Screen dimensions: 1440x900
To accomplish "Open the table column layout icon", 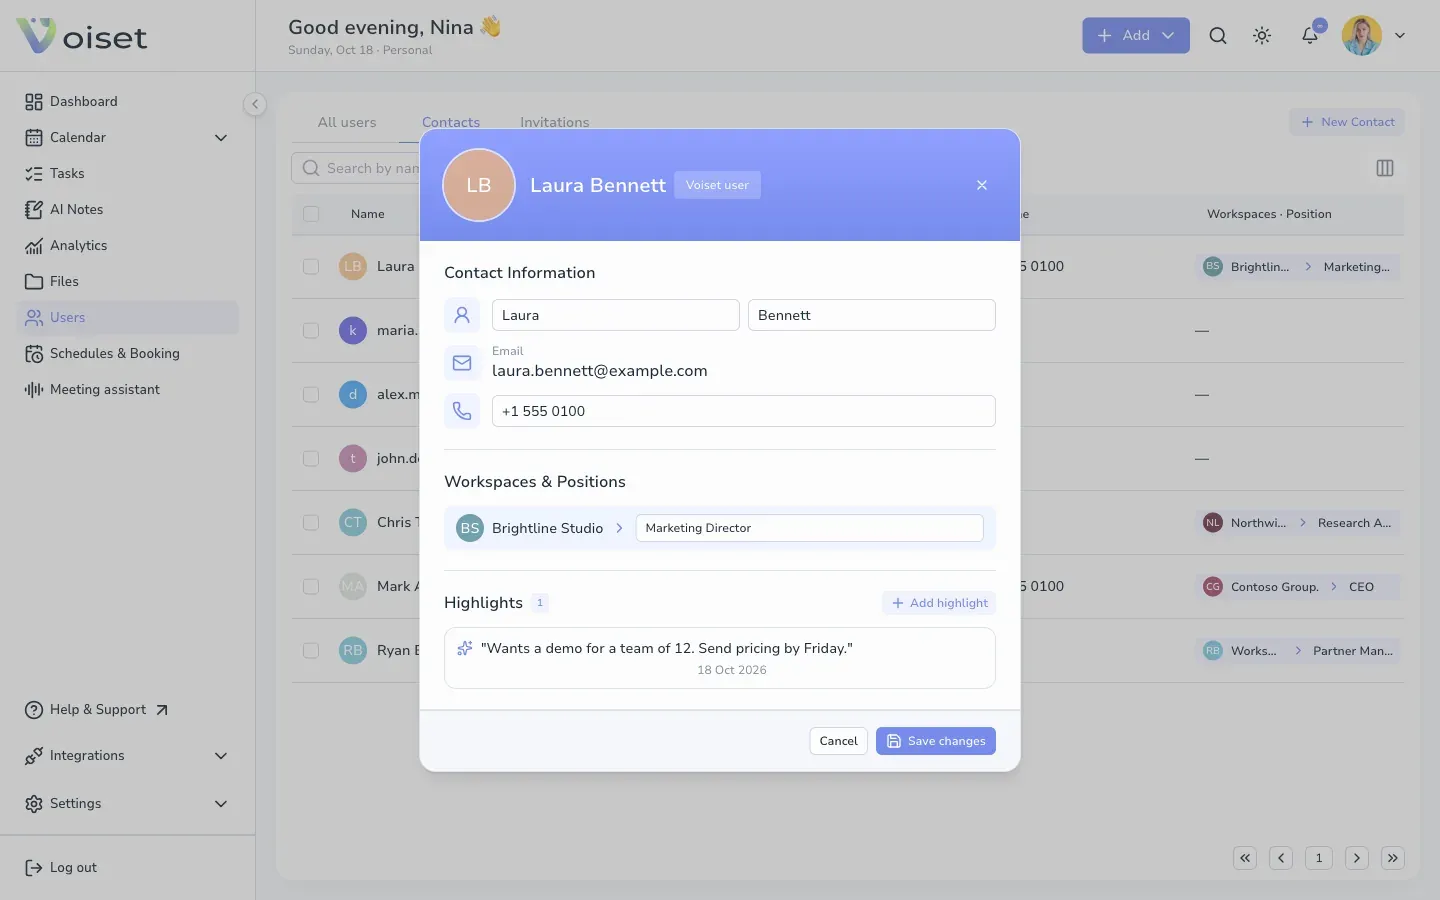I will pyautogui.click(x=1385, y=168).
